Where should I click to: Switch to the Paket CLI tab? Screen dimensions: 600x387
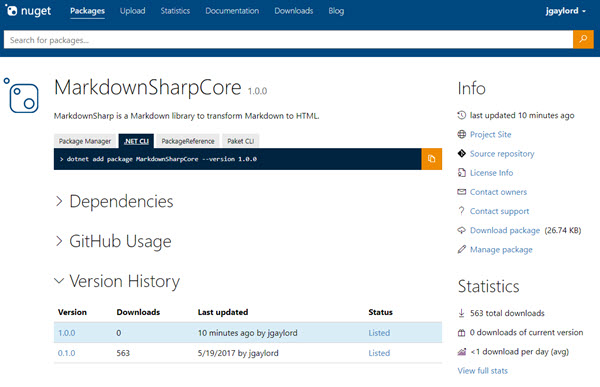coord(240,141)
